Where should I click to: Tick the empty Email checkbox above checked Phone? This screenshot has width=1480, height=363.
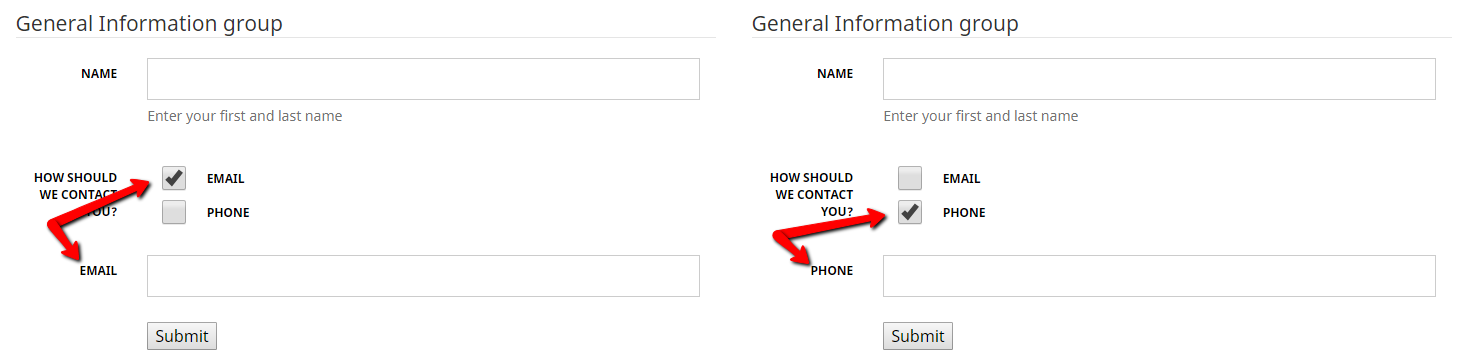pos(910,178)
